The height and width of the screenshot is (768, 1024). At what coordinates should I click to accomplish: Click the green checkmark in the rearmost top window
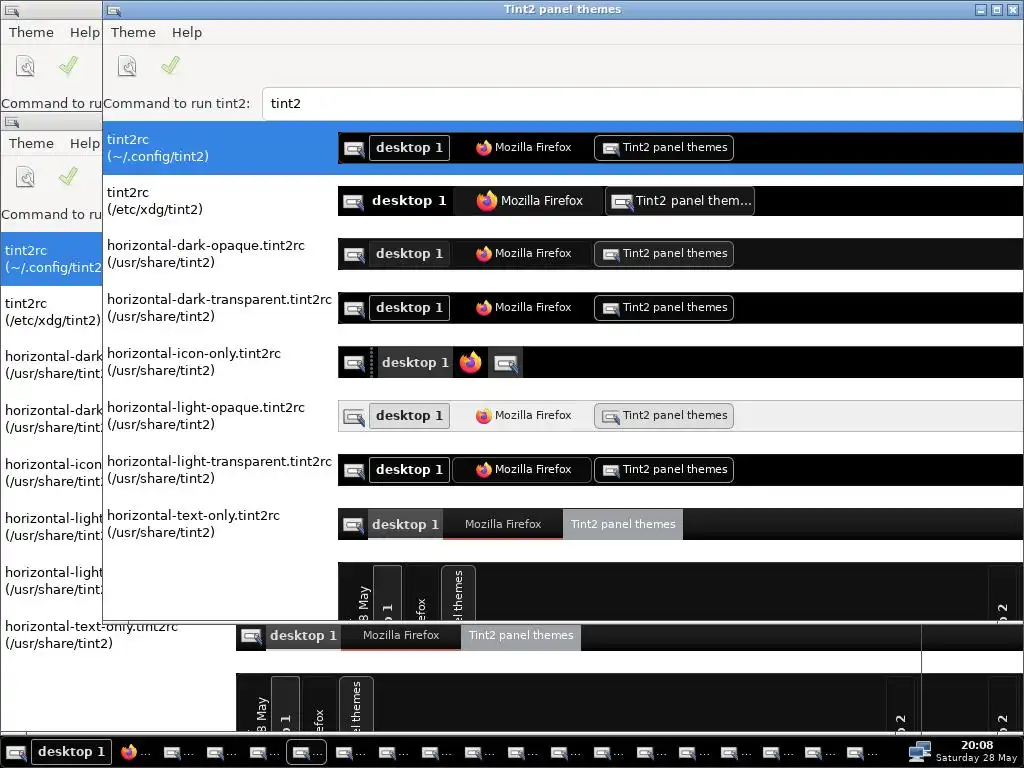coord(69,65)
